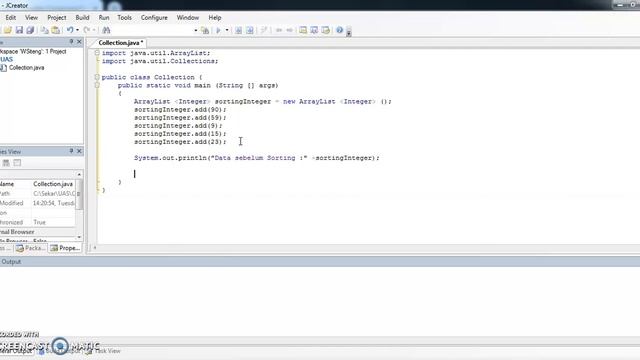Open Help with the blue question icon
This screenshot has height=360, width=640.
coord(339,30)
